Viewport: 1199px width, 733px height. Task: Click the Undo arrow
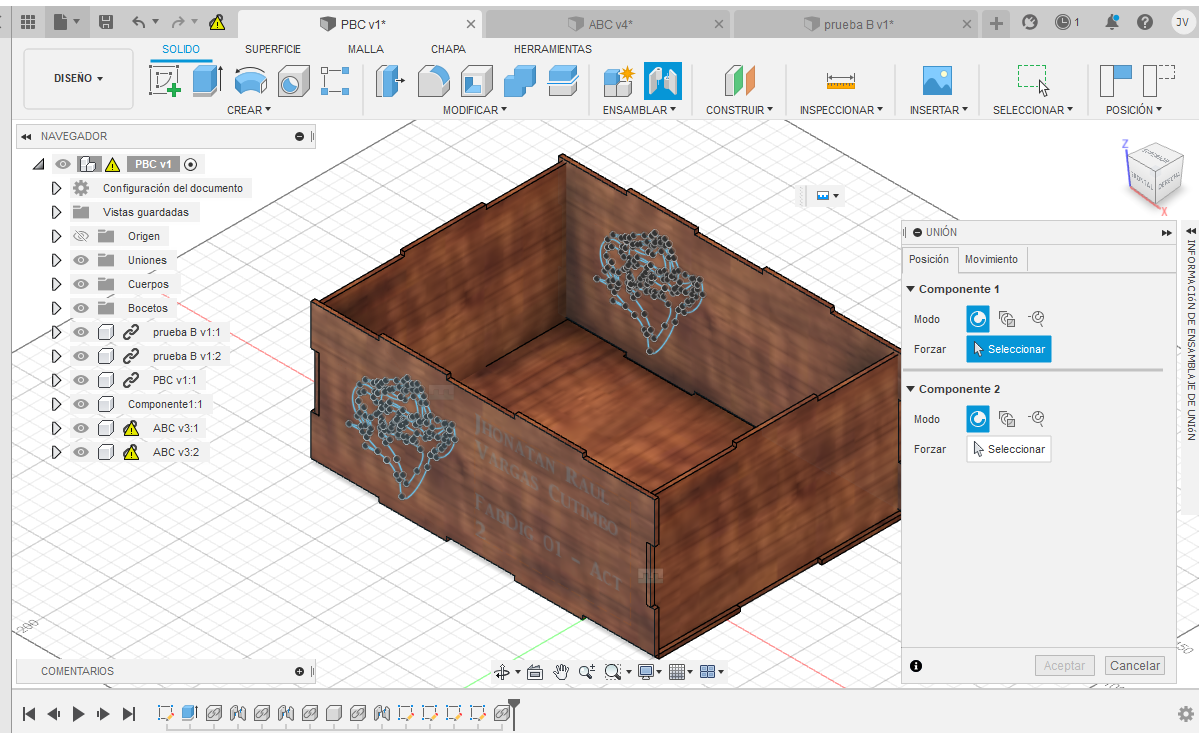coord(138,23)
